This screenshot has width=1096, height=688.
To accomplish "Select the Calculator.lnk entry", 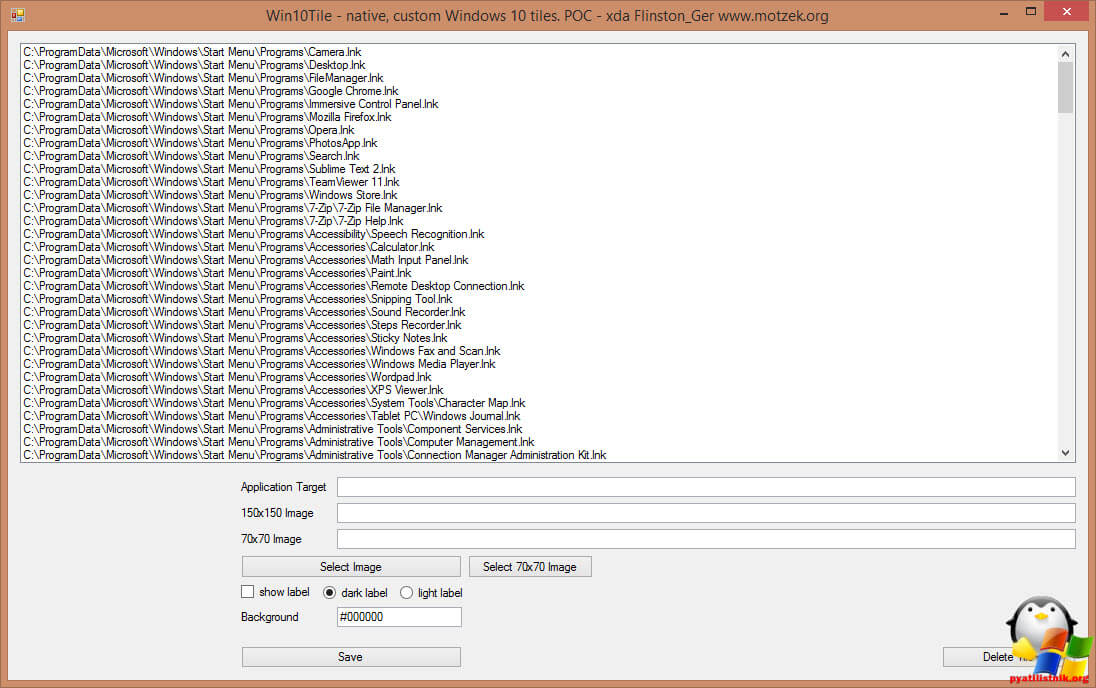I will 229,247.
